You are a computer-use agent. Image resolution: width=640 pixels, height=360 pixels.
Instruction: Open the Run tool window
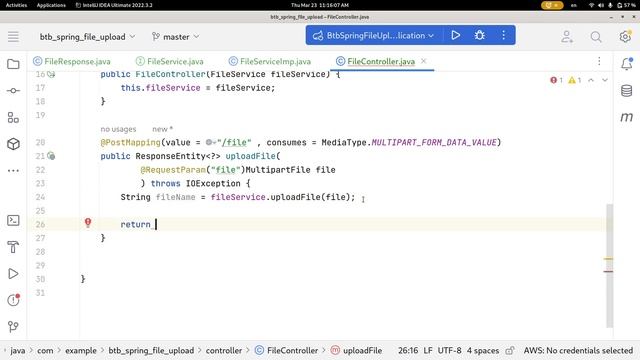(x=13, y=273)
